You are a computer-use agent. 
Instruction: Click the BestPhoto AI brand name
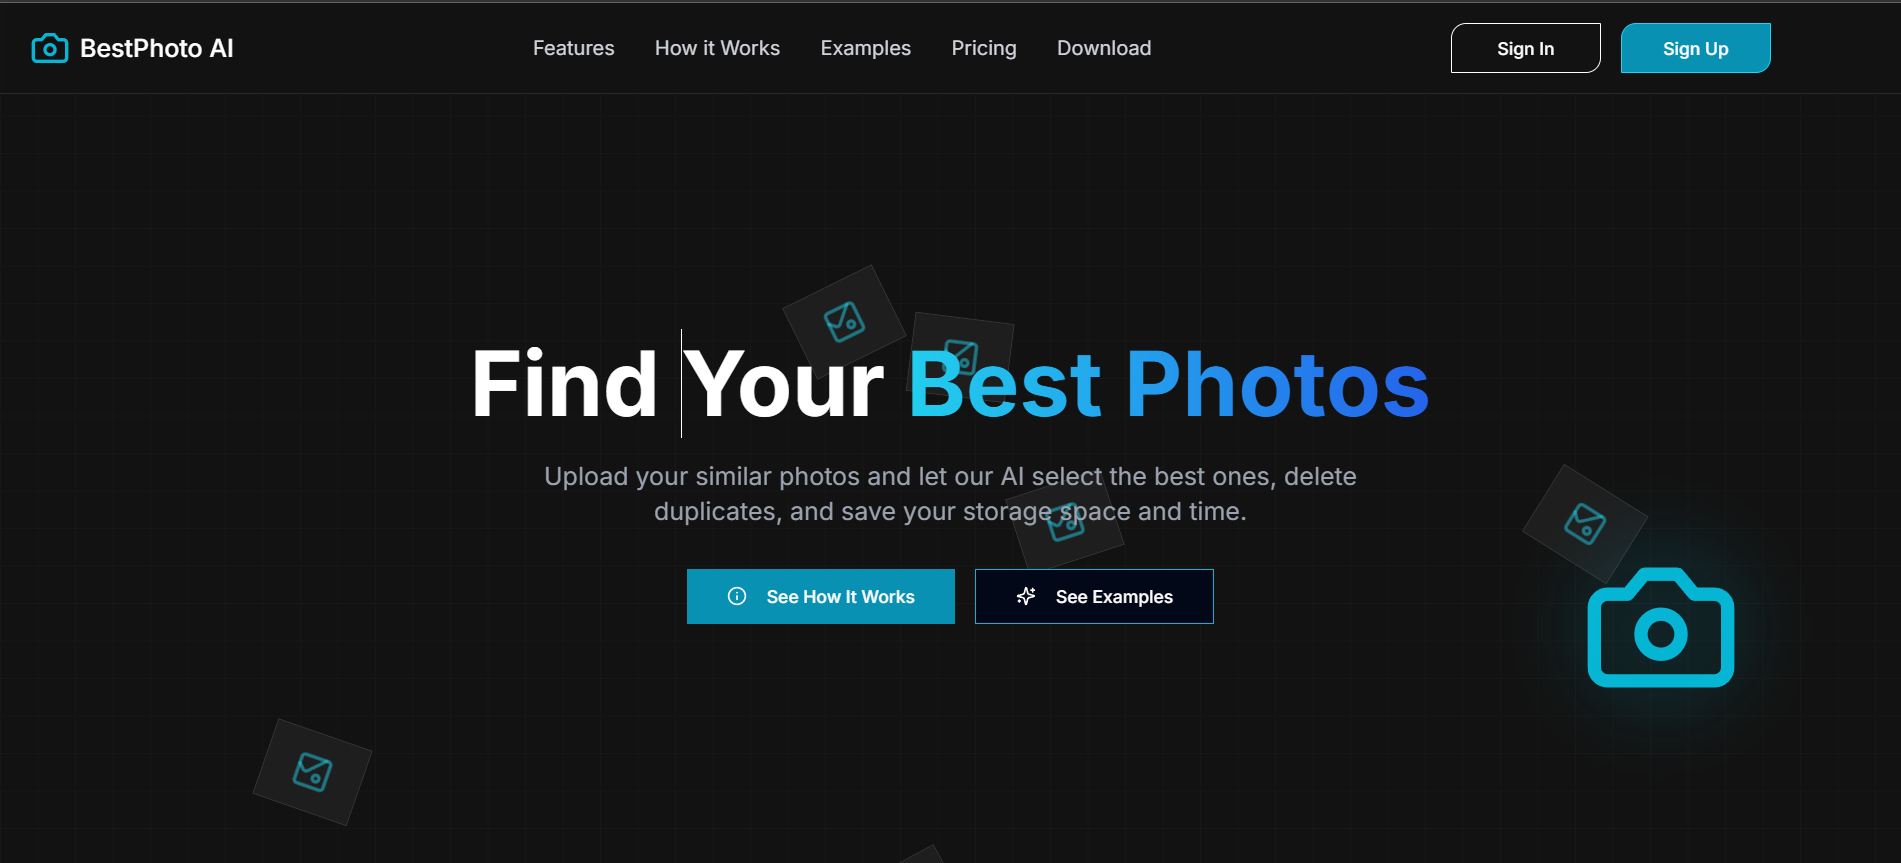pos(157,48)
